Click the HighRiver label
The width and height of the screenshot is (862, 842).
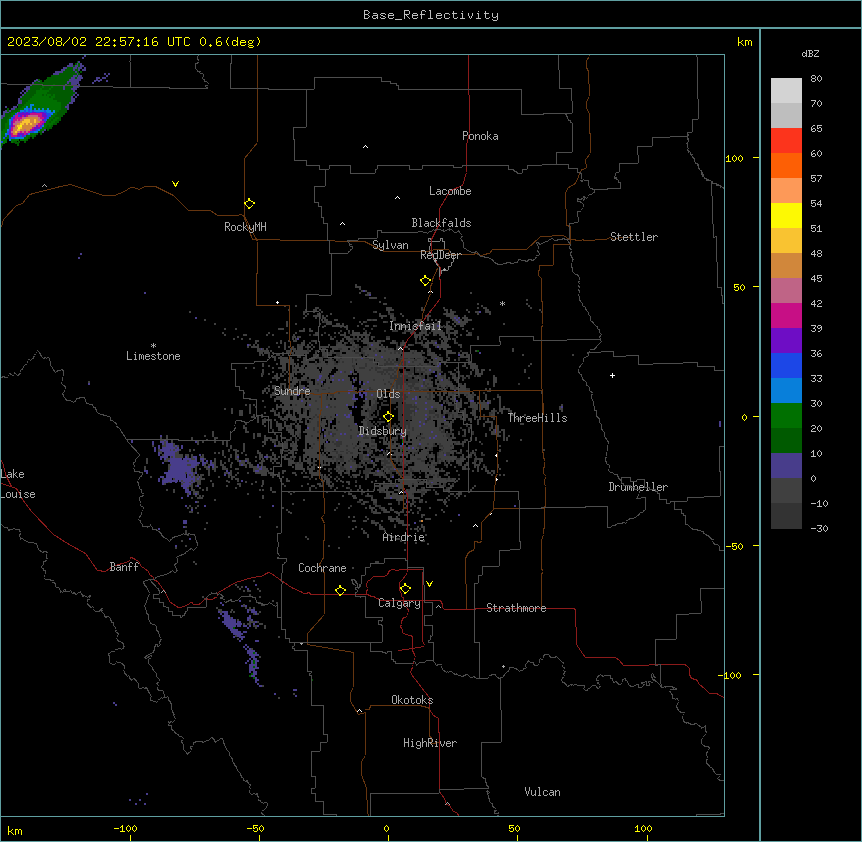[x=430, y=743]
